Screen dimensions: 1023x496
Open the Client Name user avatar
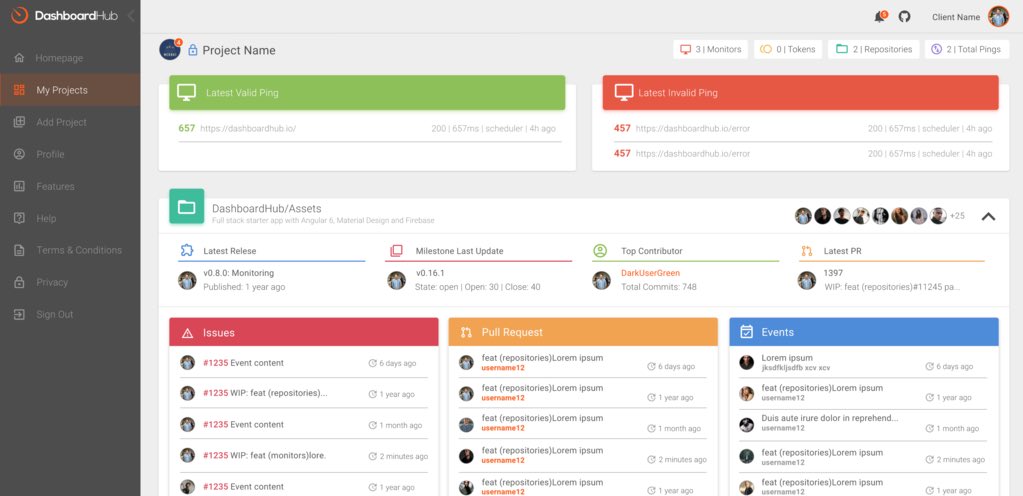(998, 17)
